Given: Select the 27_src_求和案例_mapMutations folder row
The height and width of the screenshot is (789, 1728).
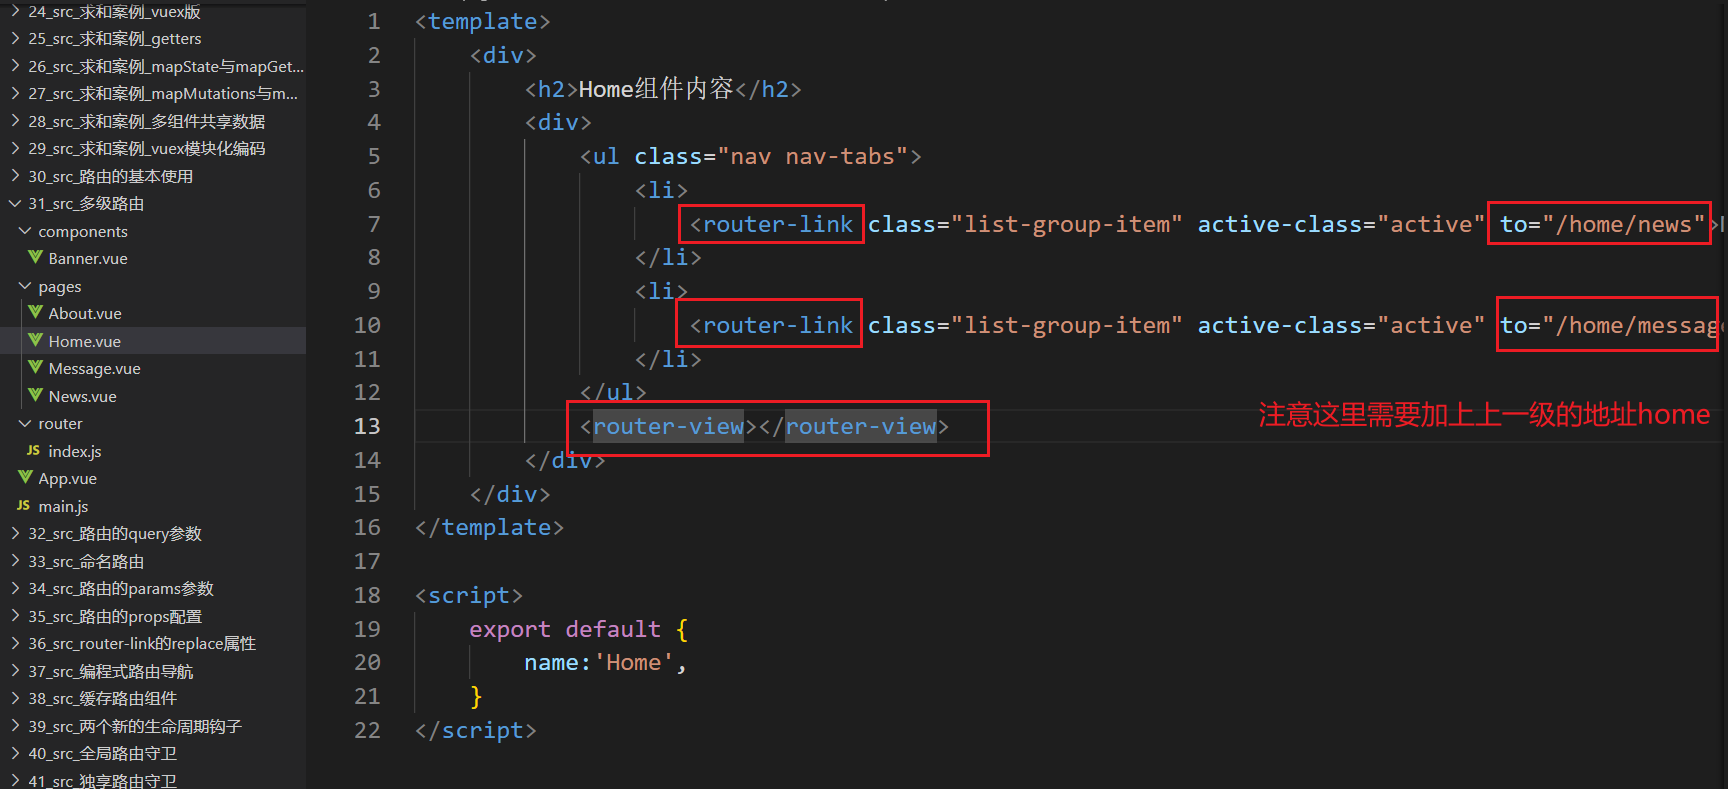Looking at the screenshot, I should 153,93.
